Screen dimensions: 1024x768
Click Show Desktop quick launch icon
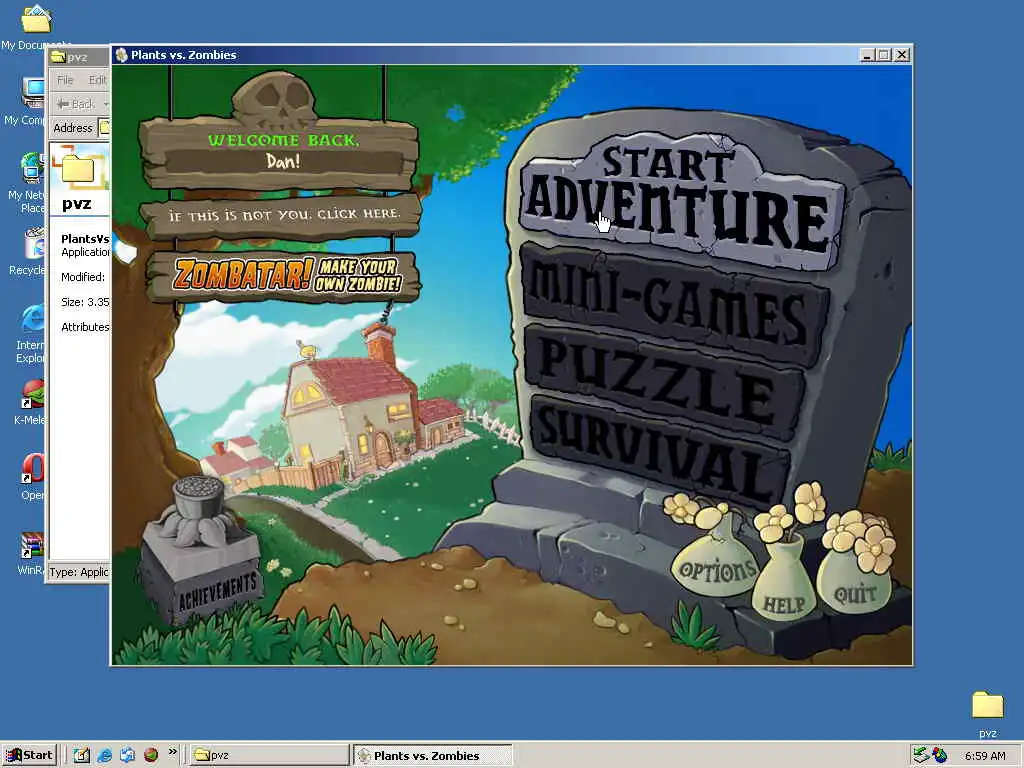coord(82,755)
